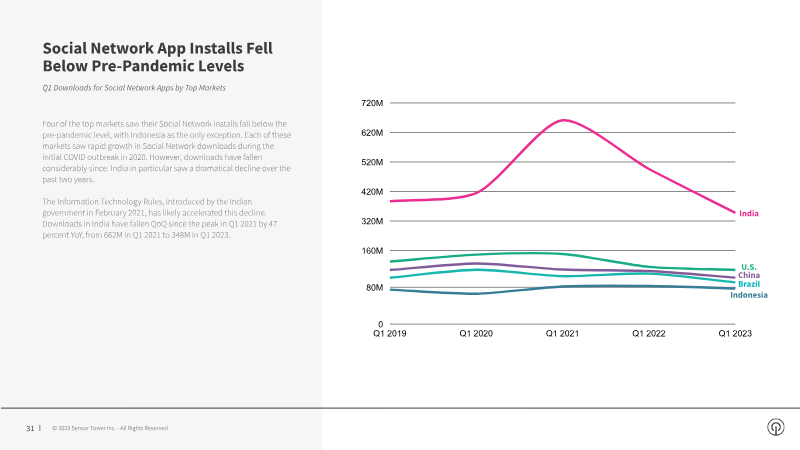This screenshot has height=450, width=800.
Task: Click the China series label
Action: pyautogui.click(x=749, y=275)
